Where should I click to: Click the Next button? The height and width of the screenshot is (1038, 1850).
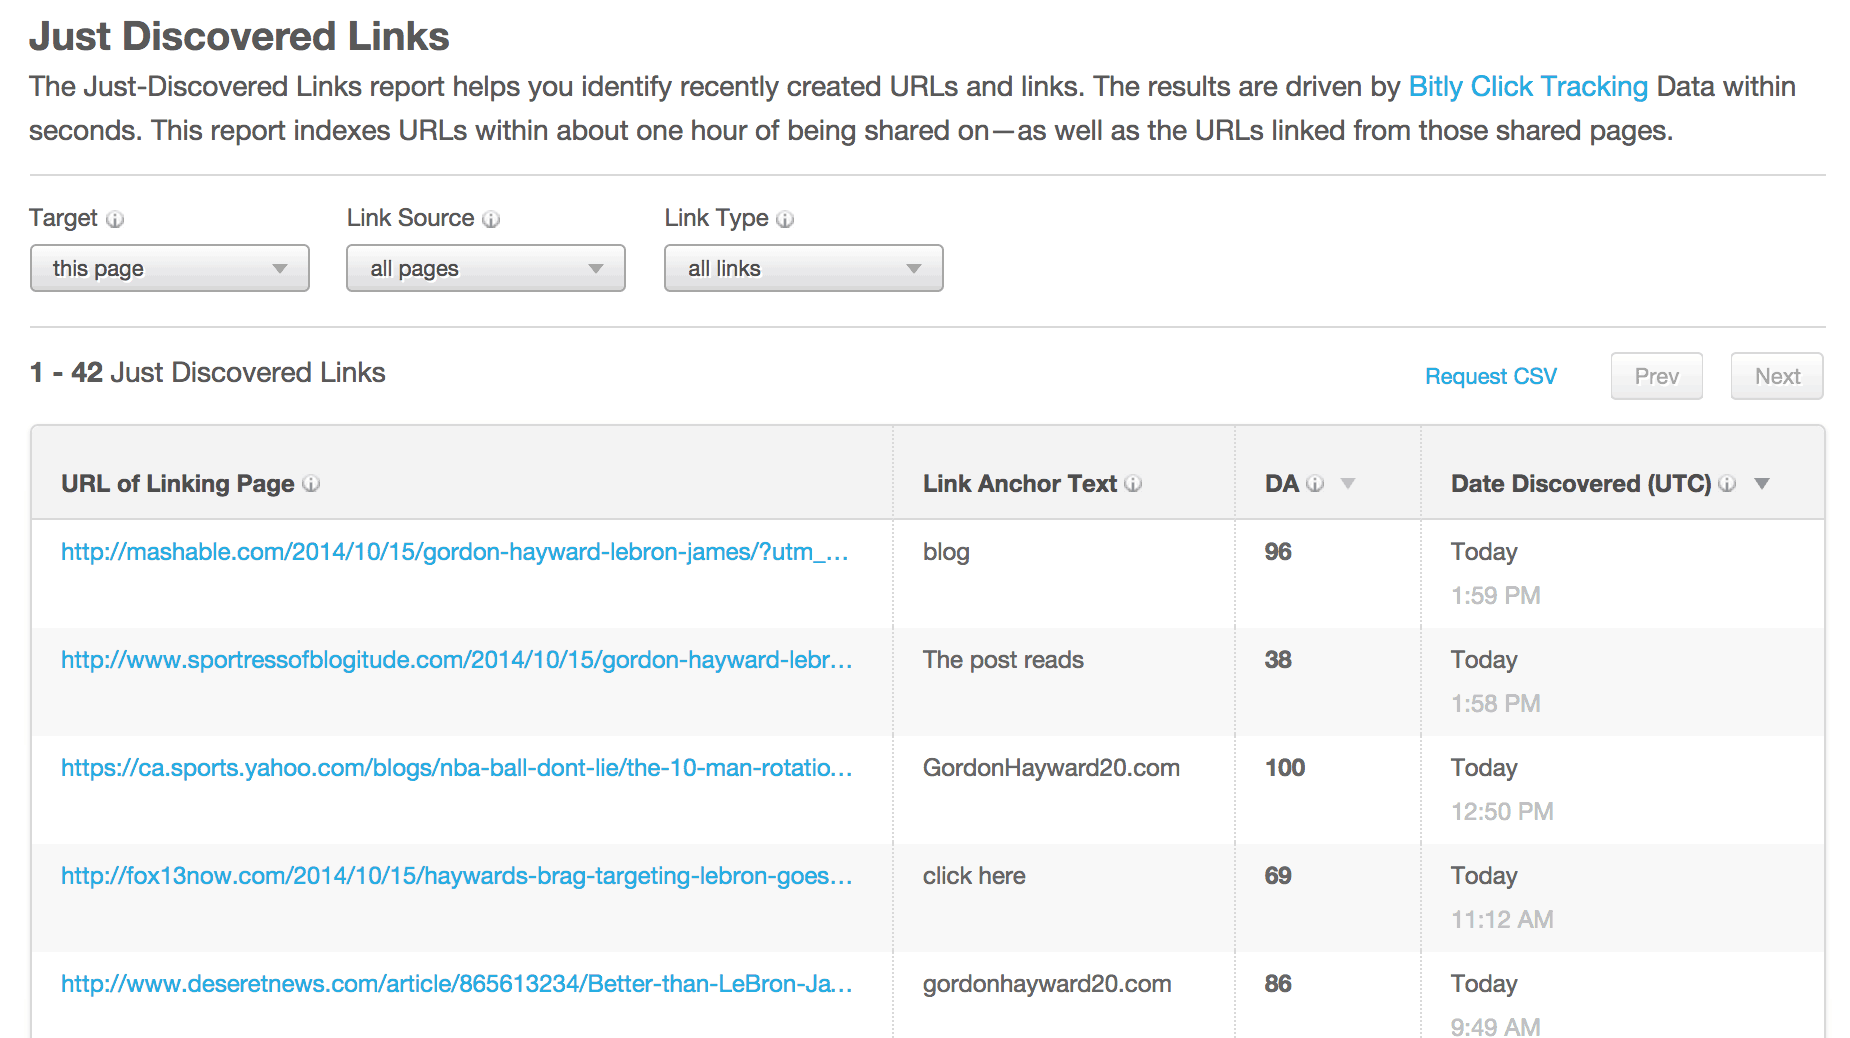pyautogui.click(x=1778, y=376)
